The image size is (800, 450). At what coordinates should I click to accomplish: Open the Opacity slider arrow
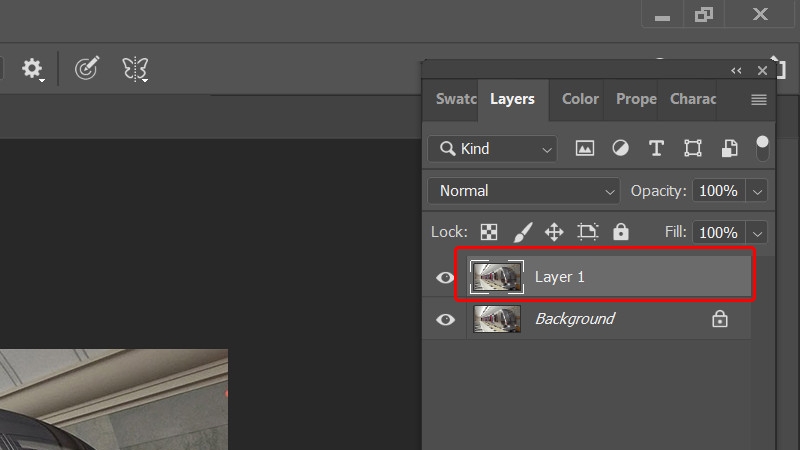[x=757, y=191]
